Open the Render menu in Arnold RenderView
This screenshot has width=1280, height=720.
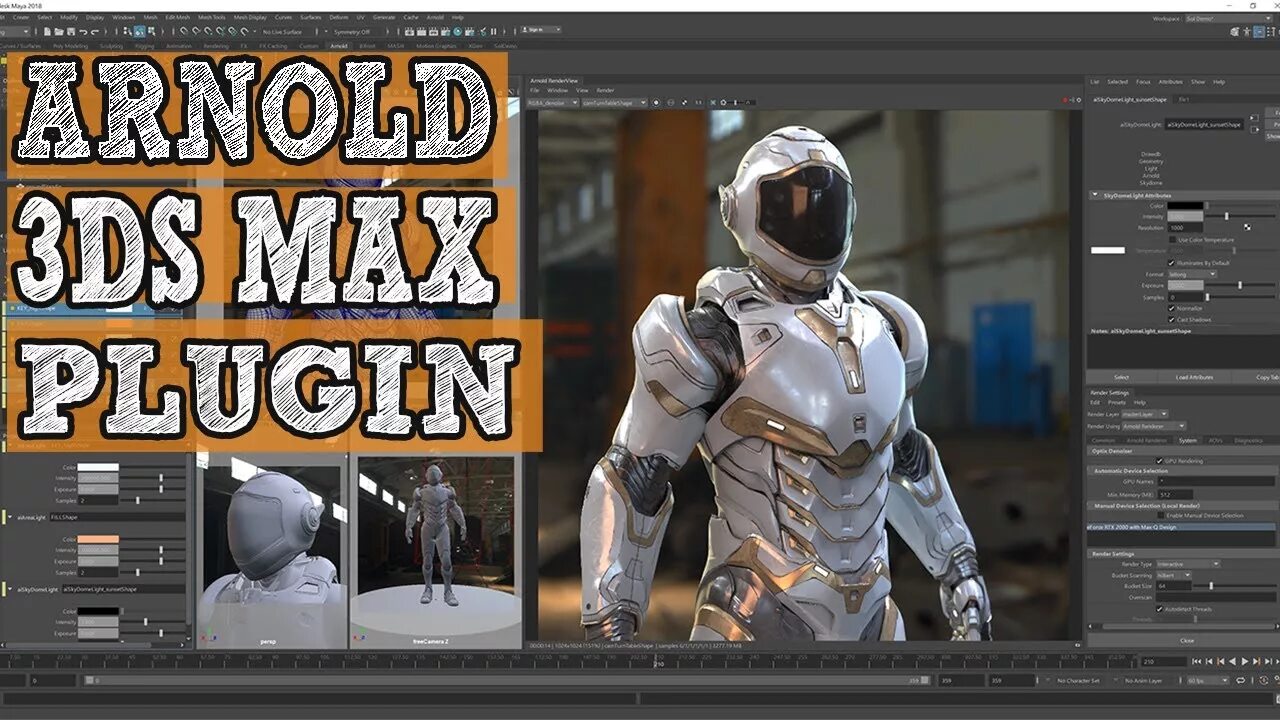(x=605, y=90)
